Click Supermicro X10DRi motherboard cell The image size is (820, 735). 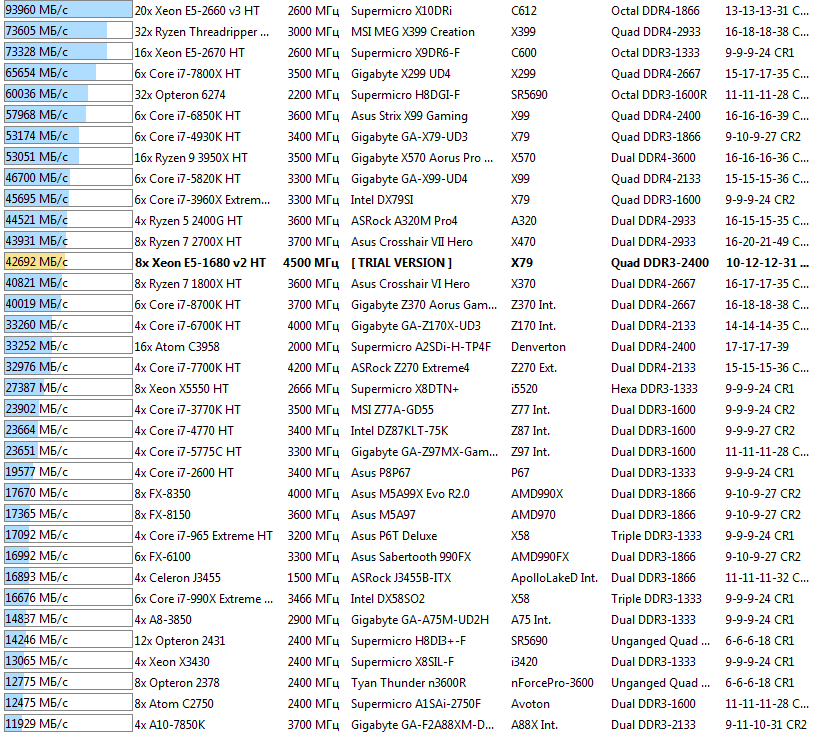[401, 10]
